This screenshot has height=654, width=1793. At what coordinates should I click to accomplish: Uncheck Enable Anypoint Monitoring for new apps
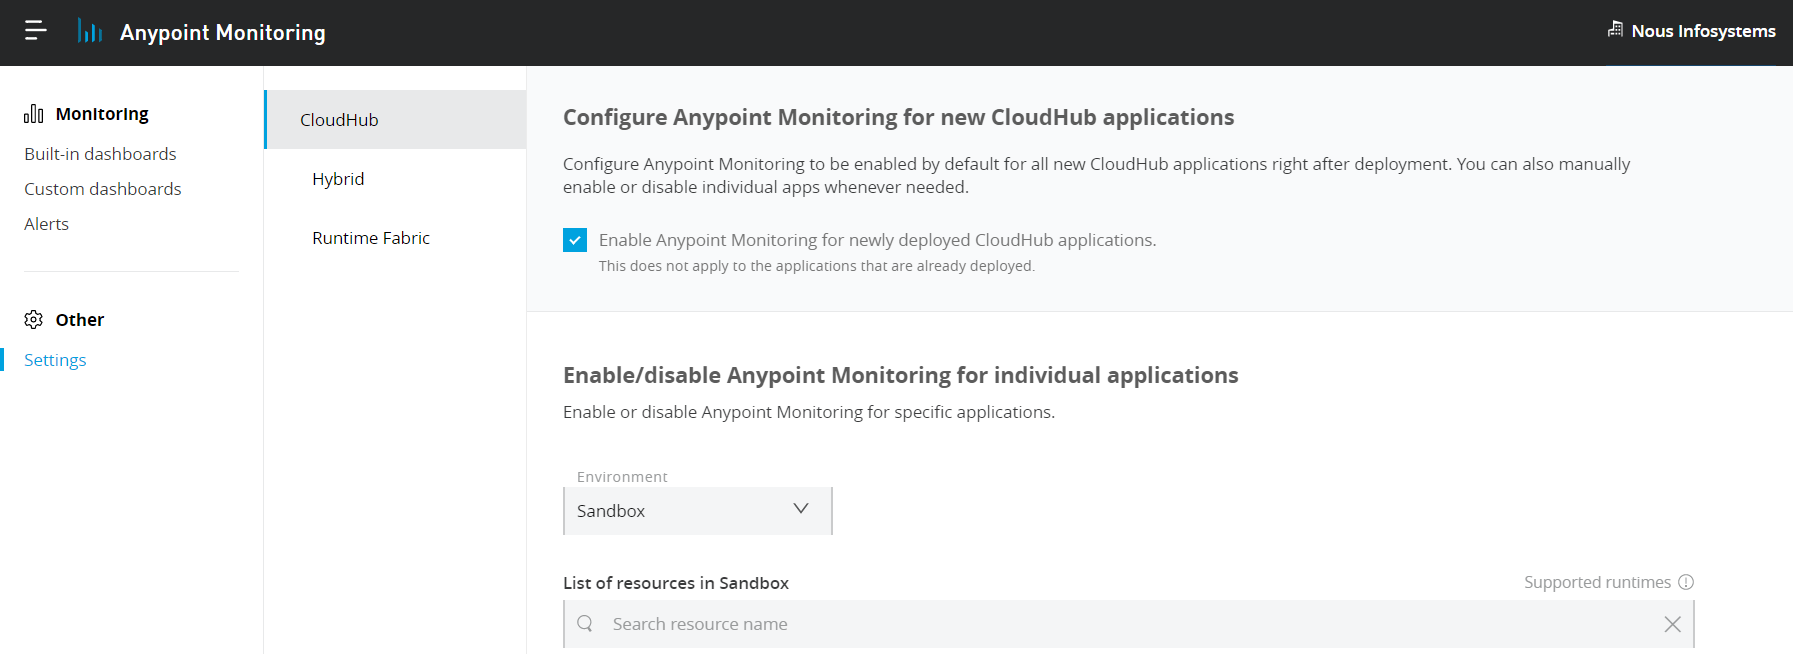[575, 240]
